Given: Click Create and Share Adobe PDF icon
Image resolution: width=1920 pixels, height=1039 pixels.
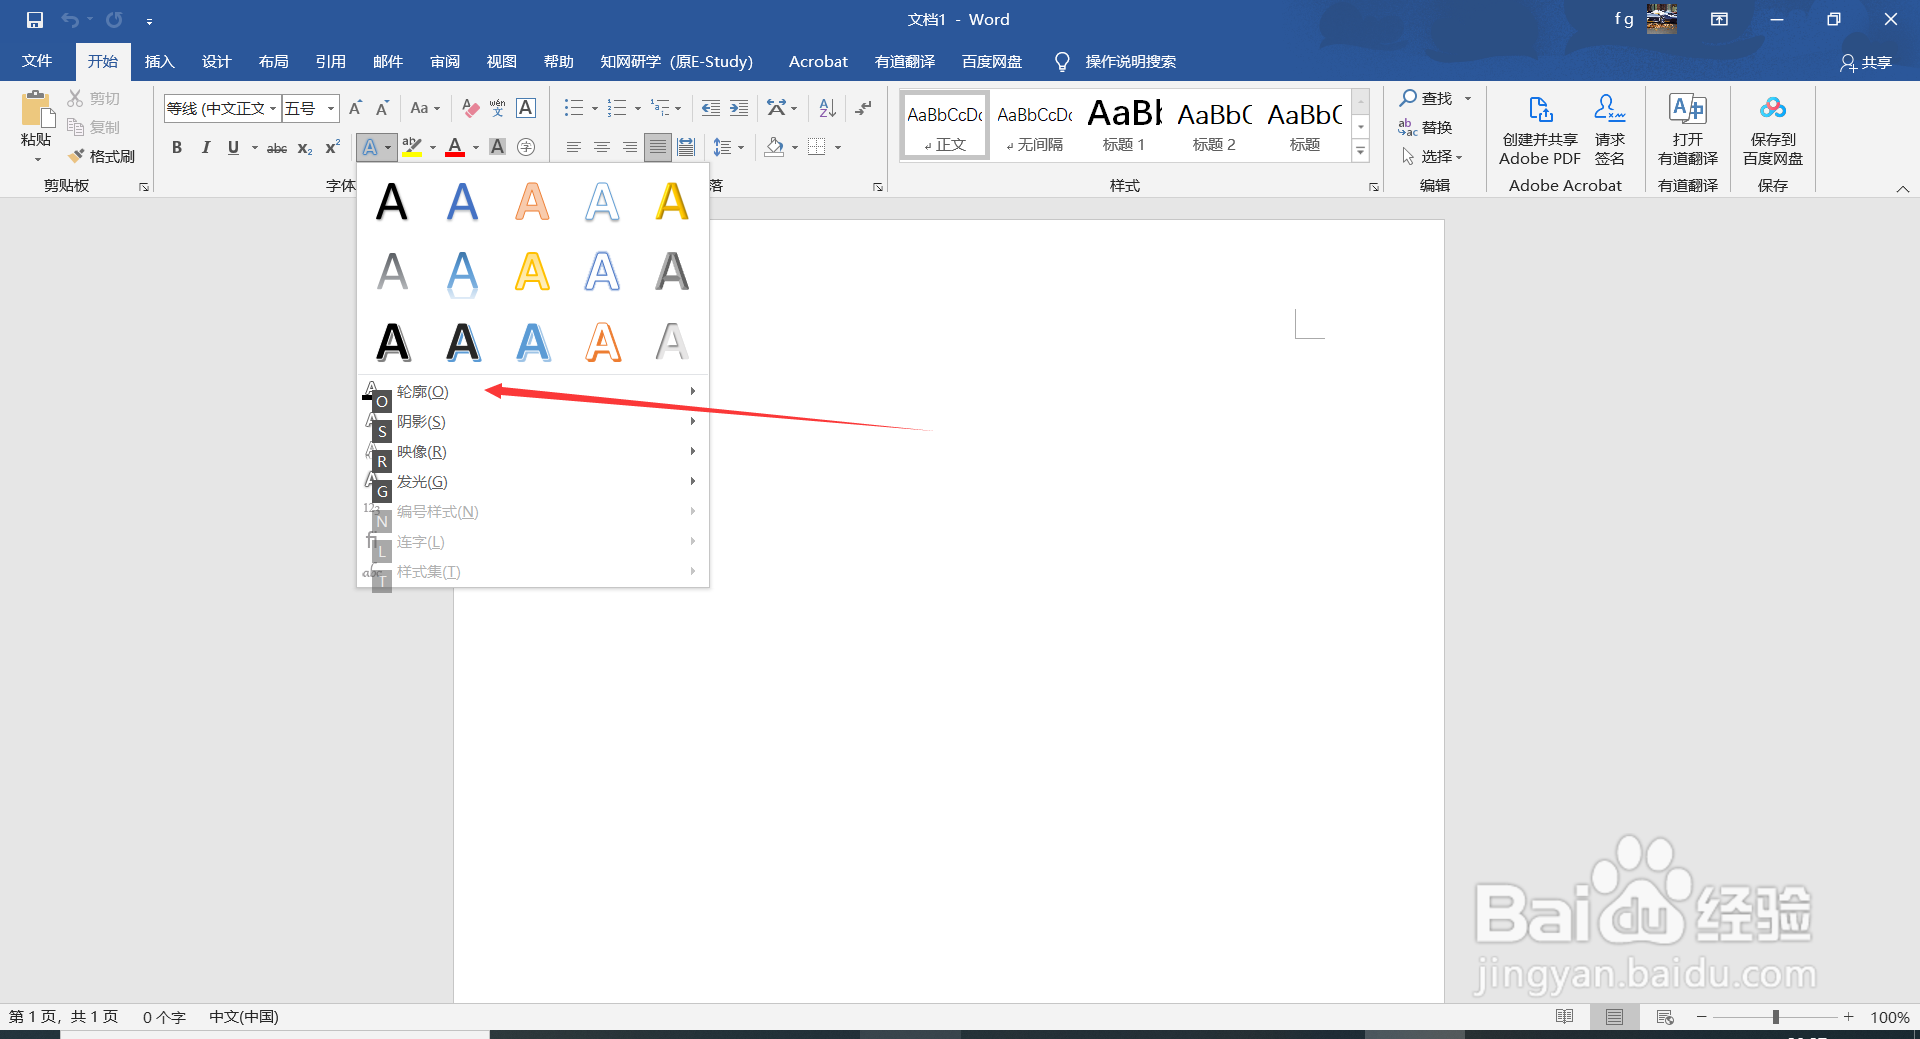Looking at the screenshot, I should click(1540, 108).
